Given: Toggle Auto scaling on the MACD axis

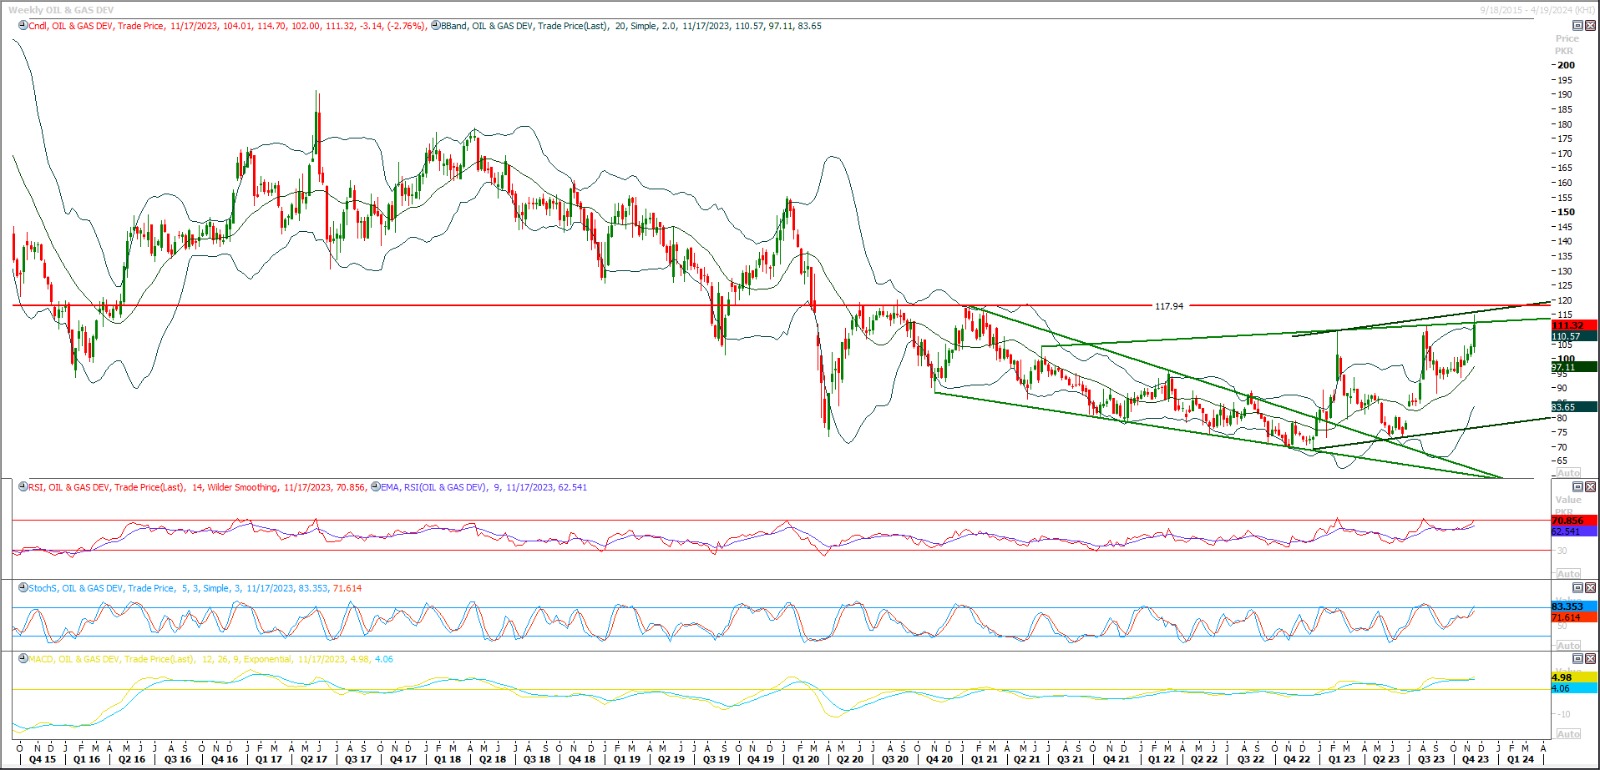Looking at the screenshot, I should [x=1569, y=734].
